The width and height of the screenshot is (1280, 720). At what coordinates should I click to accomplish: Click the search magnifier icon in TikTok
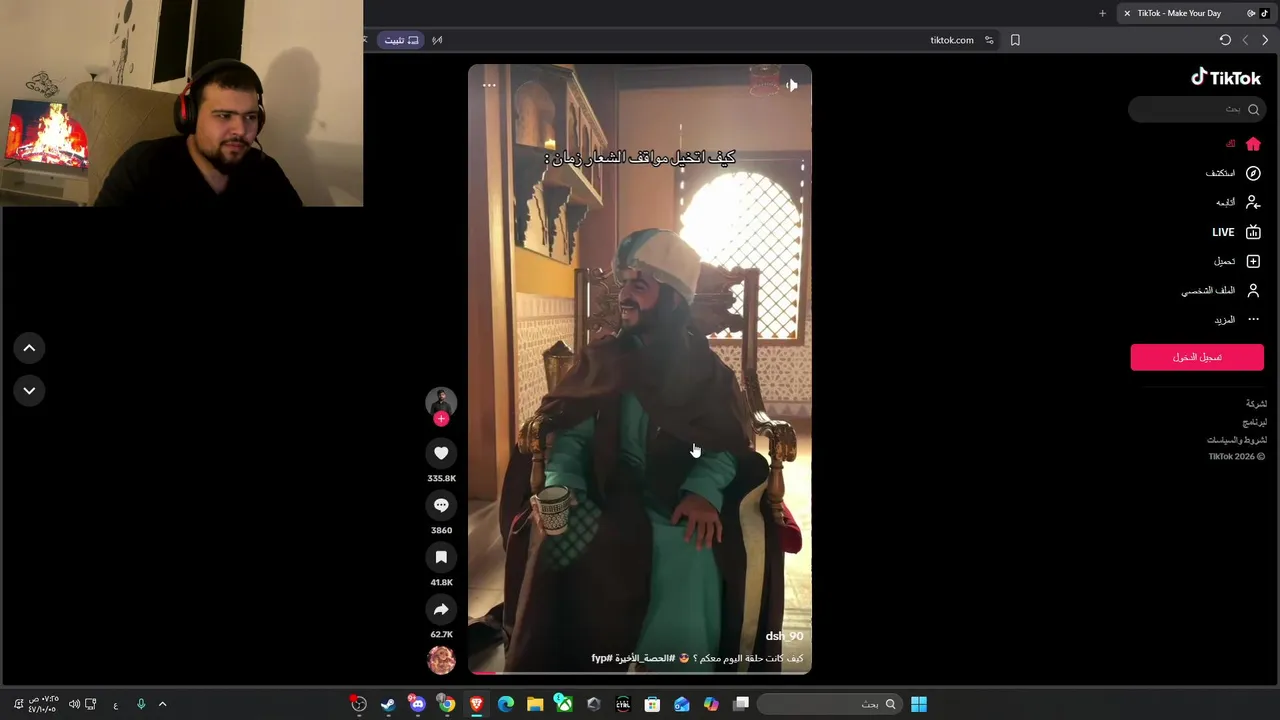pos(1253,109)
